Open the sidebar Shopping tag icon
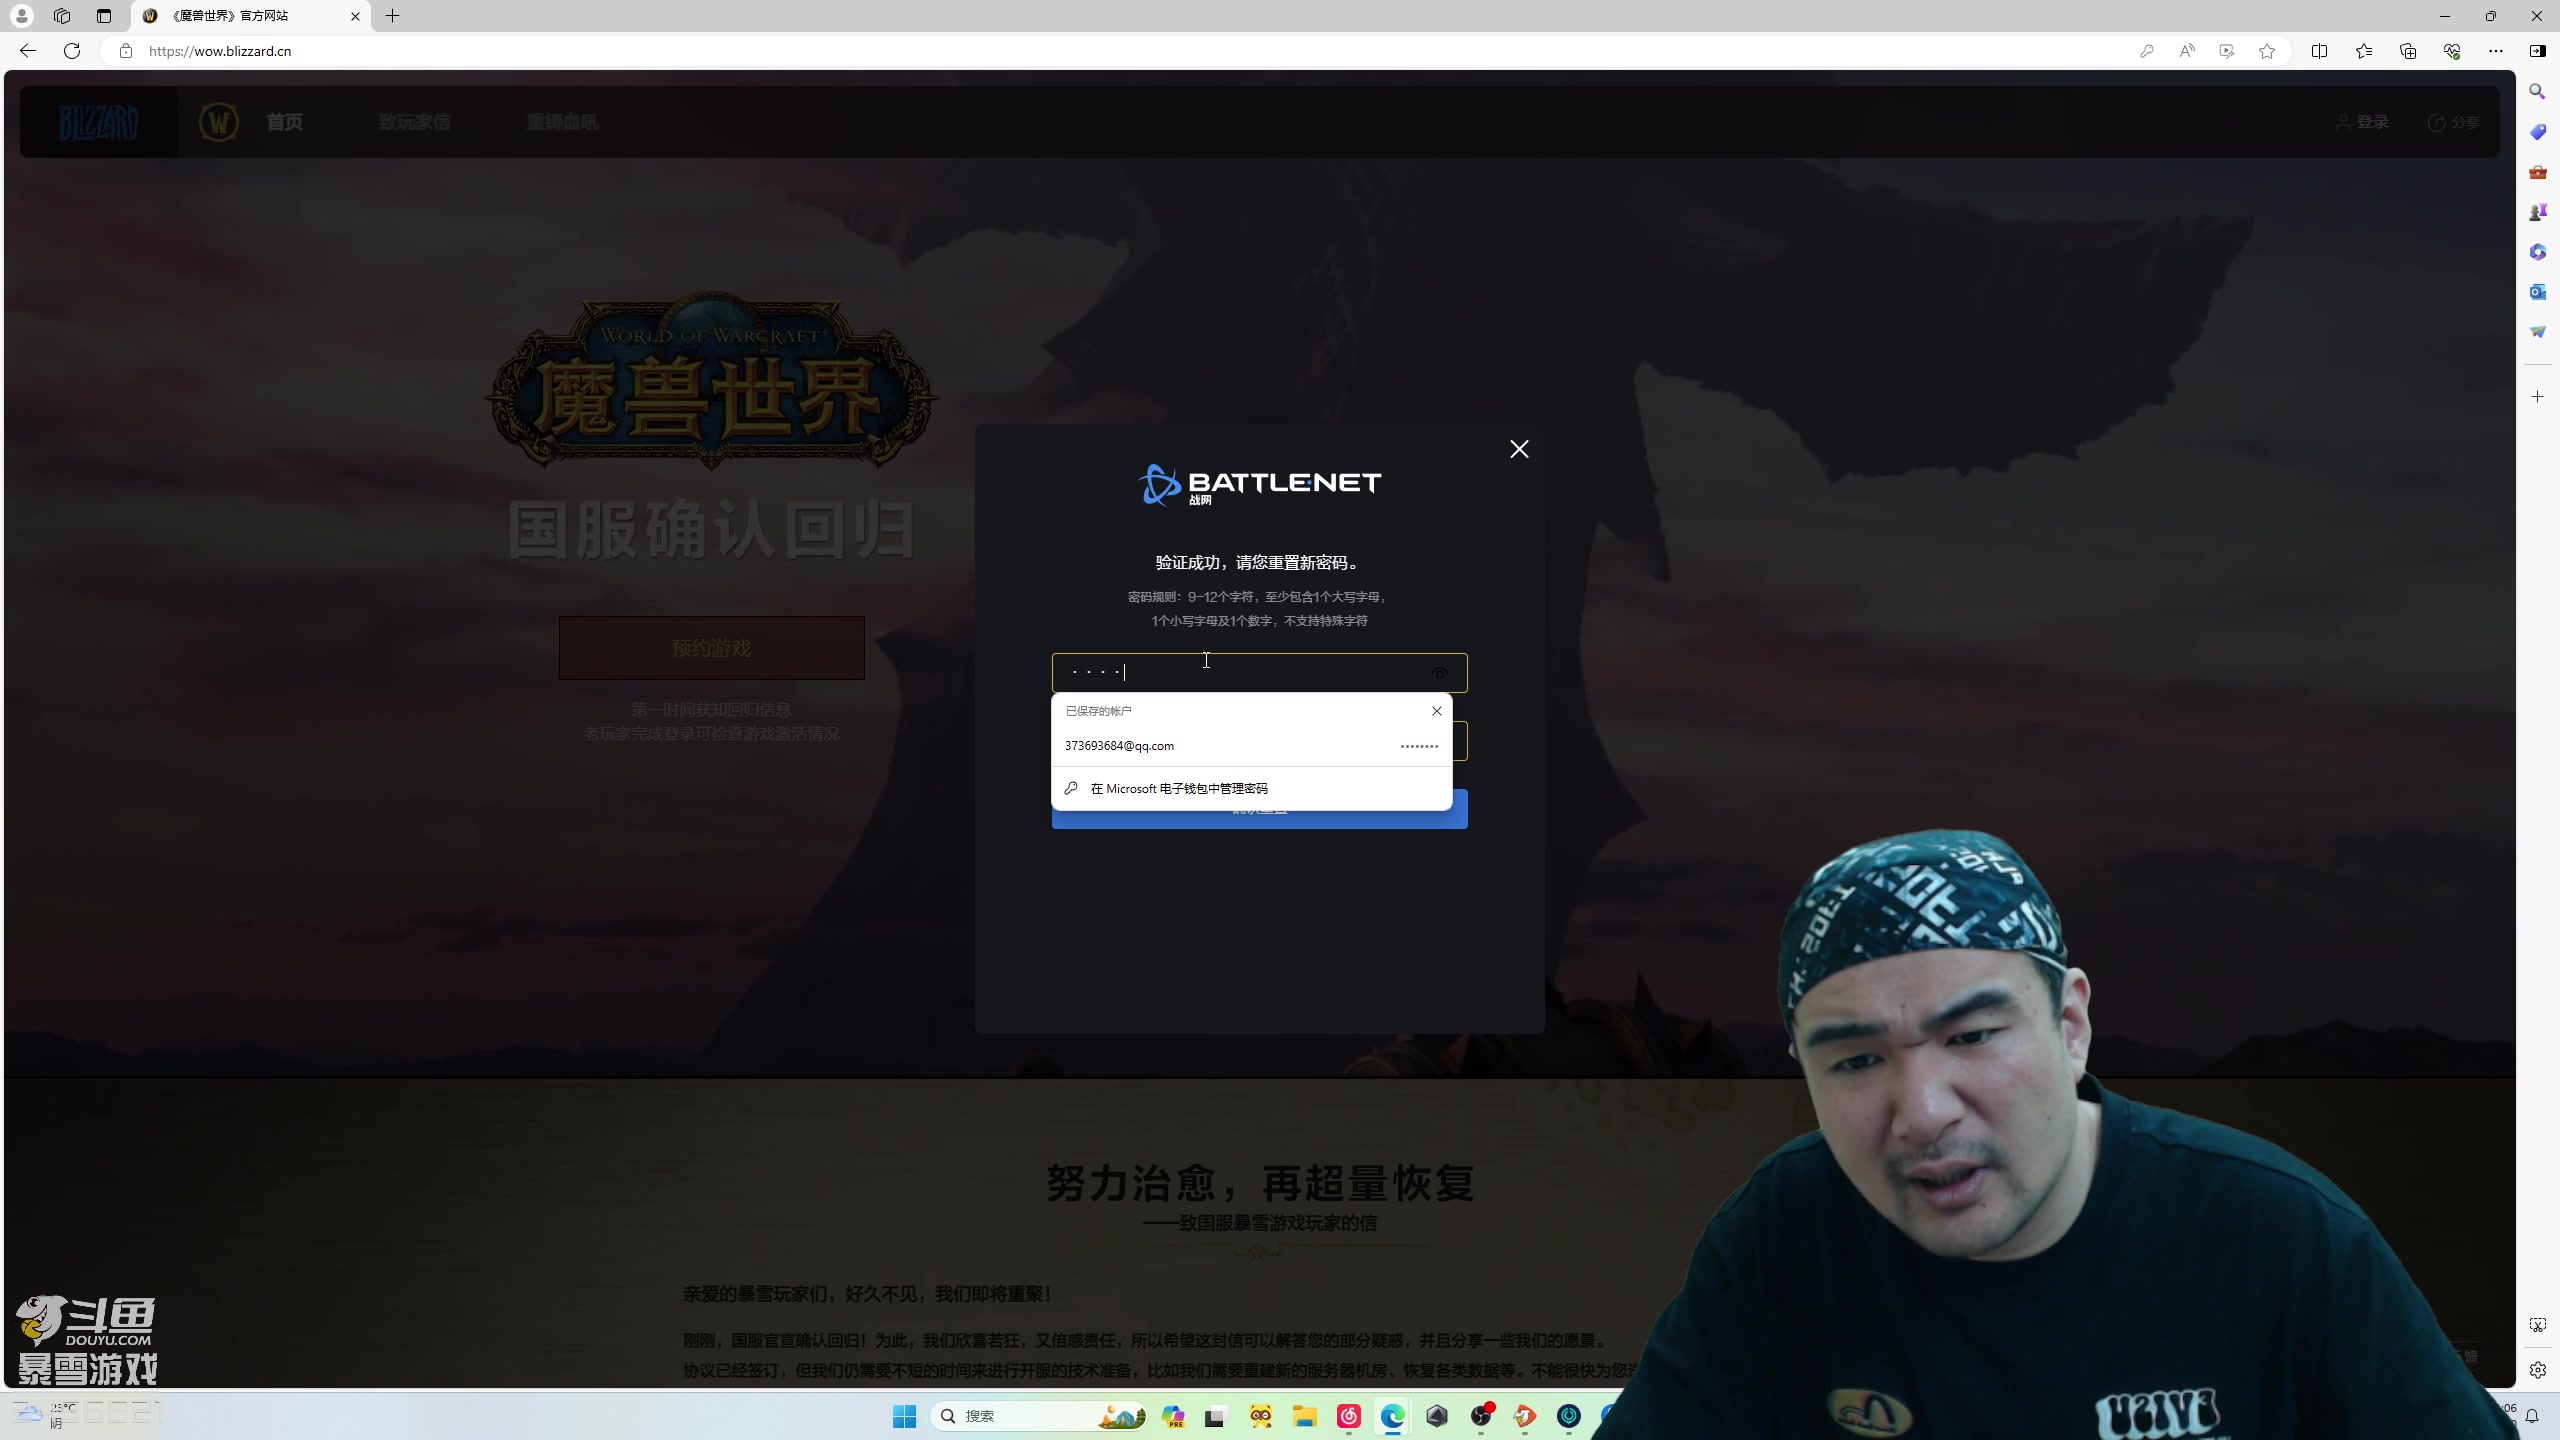Image resolution: width=2560 pixels, height=1440 pixels. click(x=2538, y=132)
